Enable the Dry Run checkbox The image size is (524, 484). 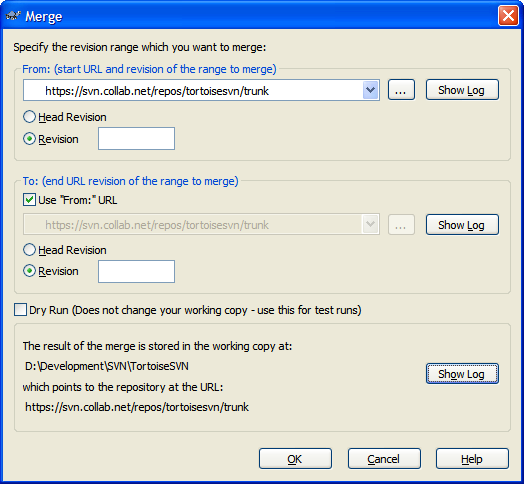pyautogui.click(x=20, y=310)
